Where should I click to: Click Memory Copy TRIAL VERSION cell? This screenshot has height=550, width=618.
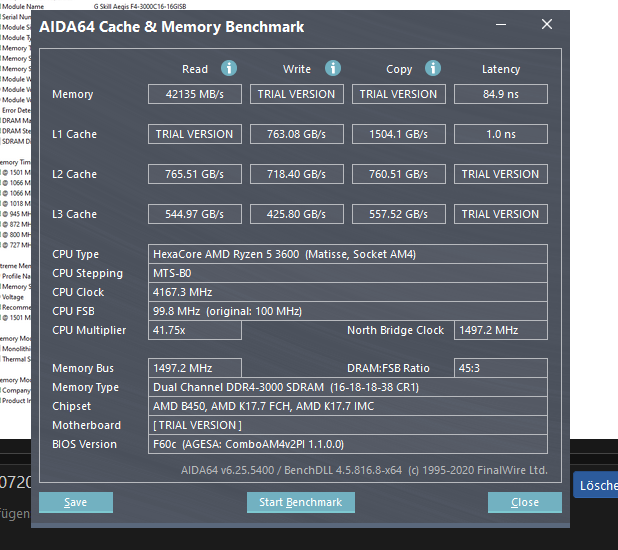(x=399, y=94)
